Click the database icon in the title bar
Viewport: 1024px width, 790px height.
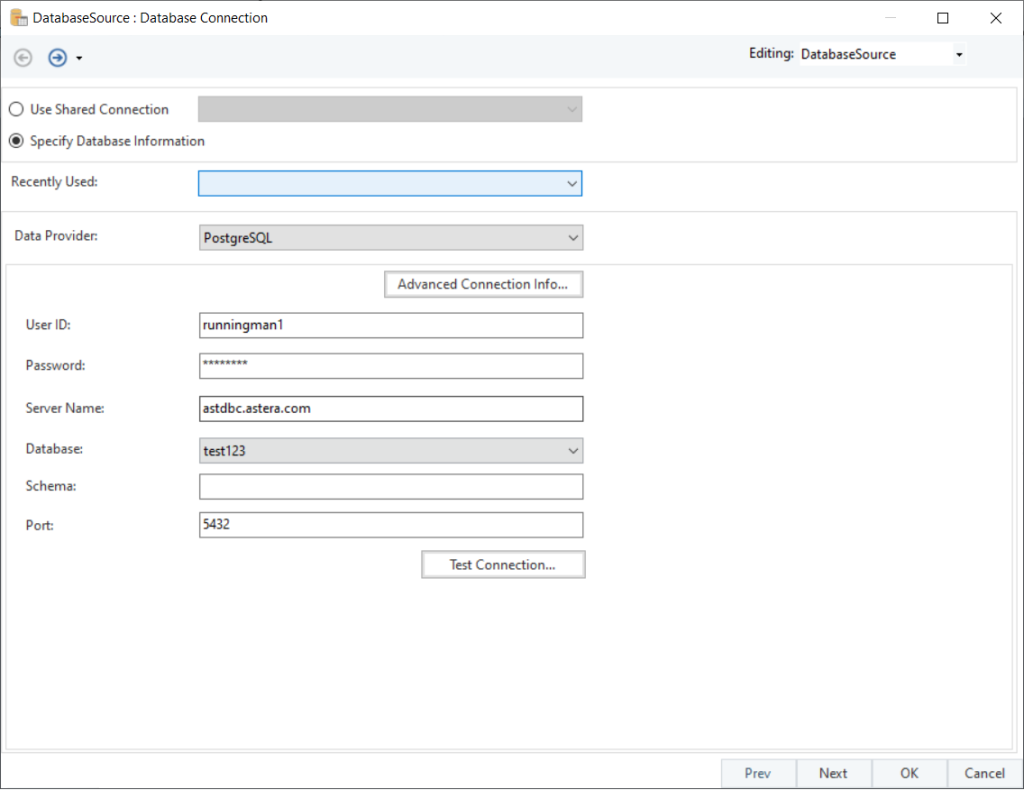[16, 17]
